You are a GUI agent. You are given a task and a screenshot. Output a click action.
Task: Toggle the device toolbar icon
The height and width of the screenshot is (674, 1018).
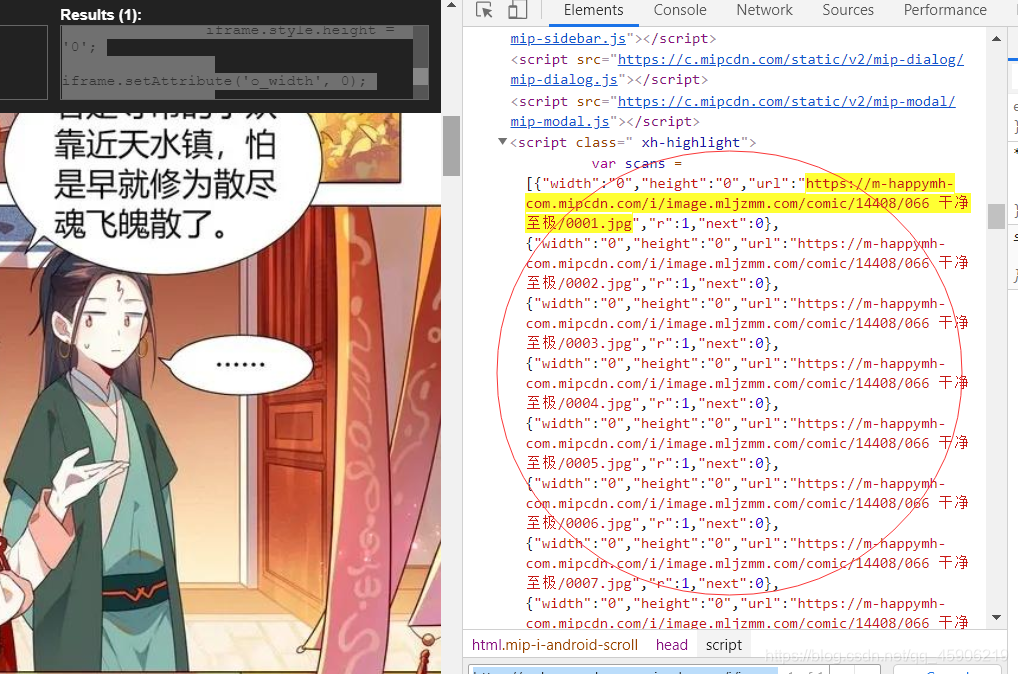click(x=517, y=10)
